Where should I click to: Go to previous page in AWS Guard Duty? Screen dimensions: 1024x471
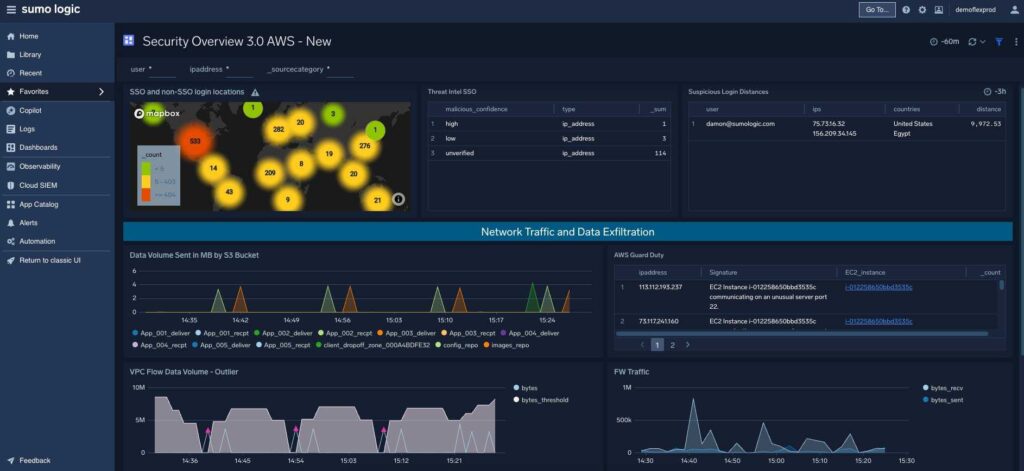(x=643, y=344)
